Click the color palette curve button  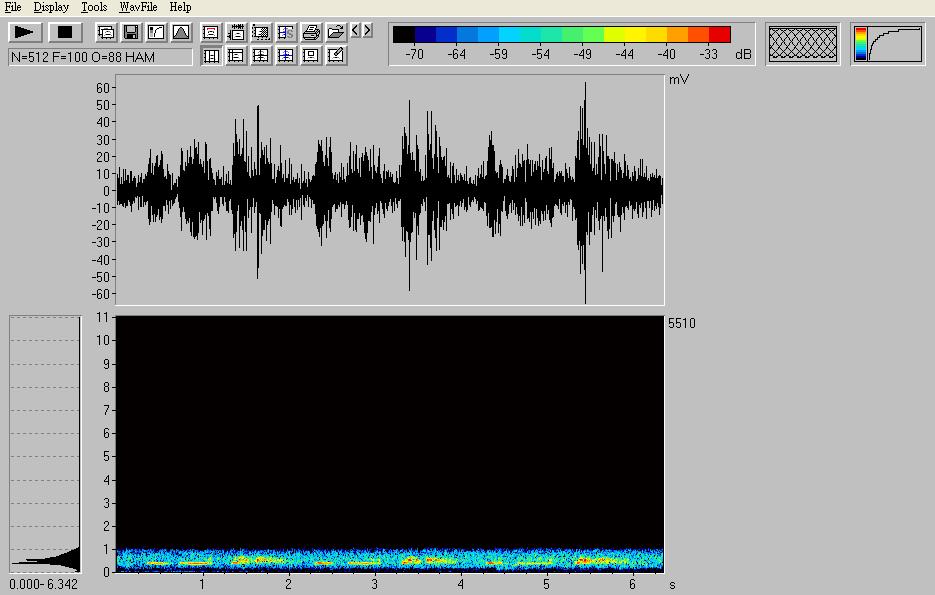[x=888, y=44]
